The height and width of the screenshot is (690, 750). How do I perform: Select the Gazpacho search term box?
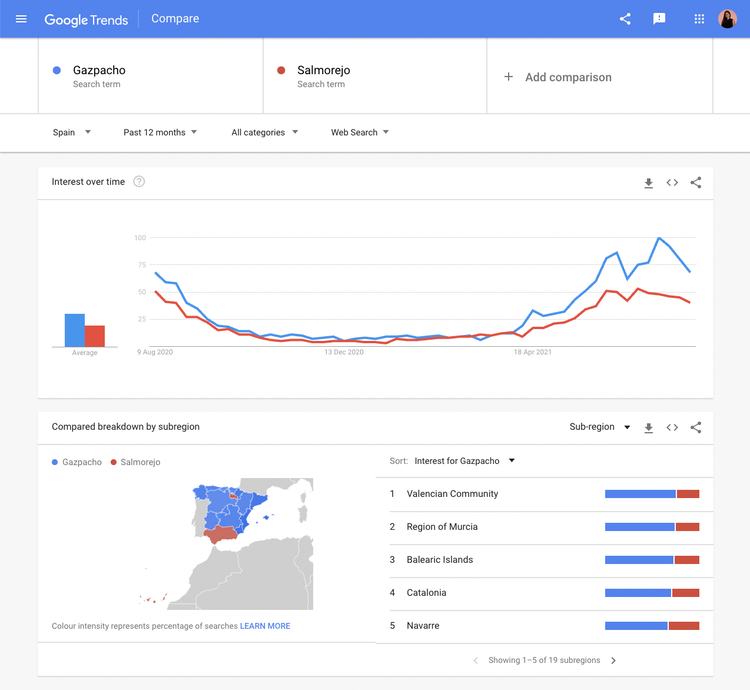tap(151, 76)
